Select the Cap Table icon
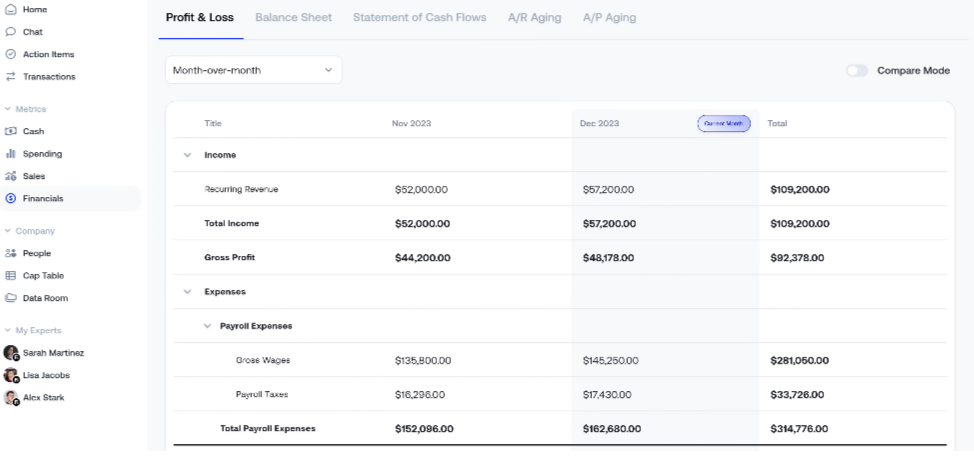The width and height of the screenshot is (974, 475). tap(11, 275)
